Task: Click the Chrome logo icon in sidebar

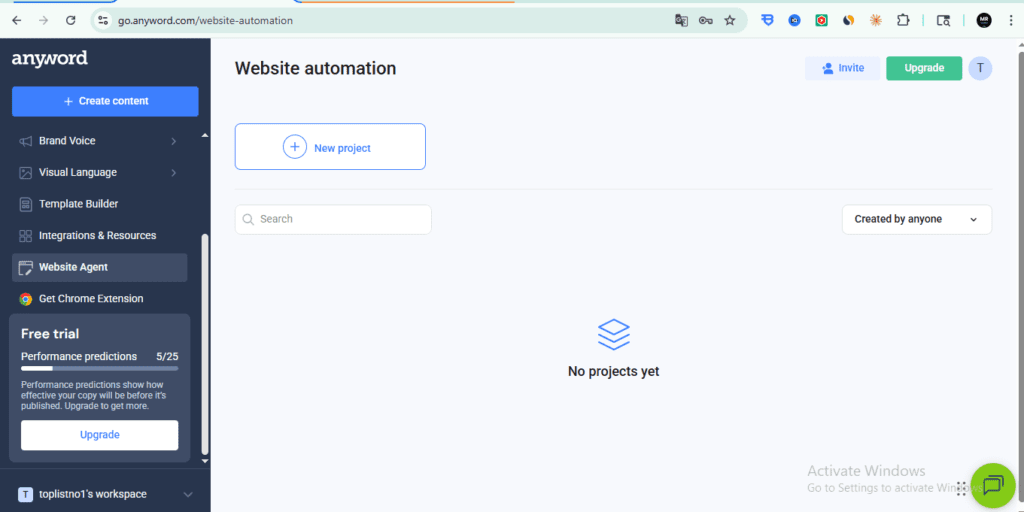Action: (25, 299)
